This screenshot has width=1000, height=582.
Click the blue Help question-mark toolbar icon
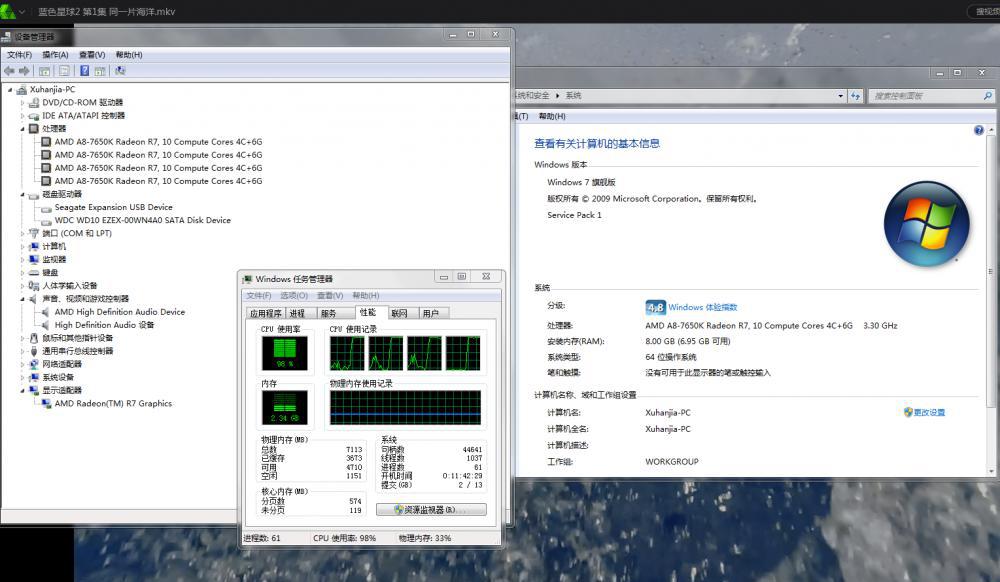(x=84, y=71)
